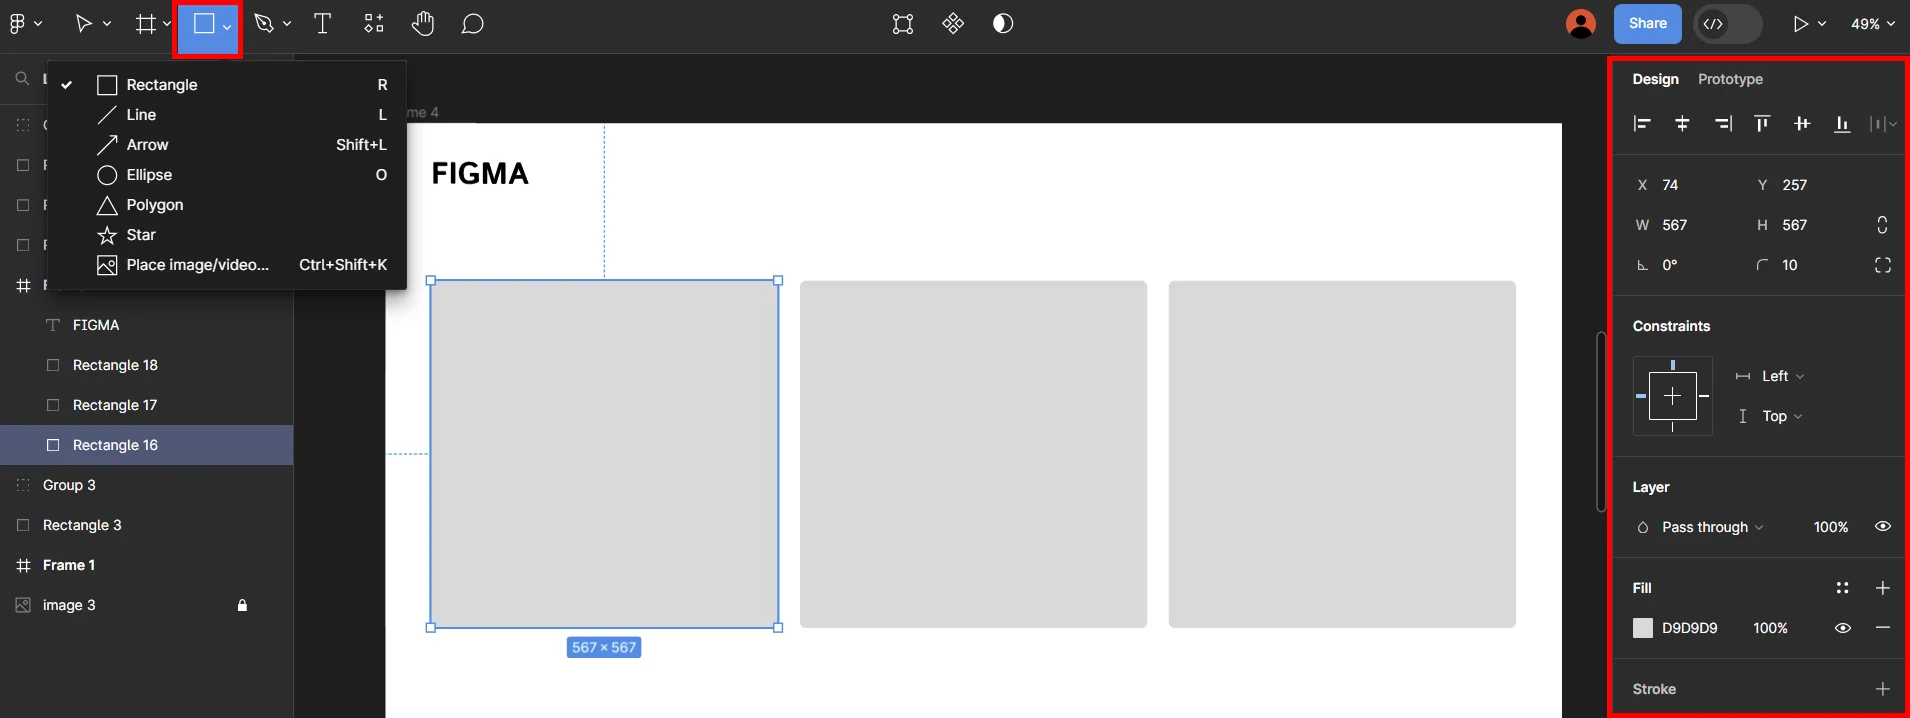Choose Star from shape menu

[x=227, y=235]
